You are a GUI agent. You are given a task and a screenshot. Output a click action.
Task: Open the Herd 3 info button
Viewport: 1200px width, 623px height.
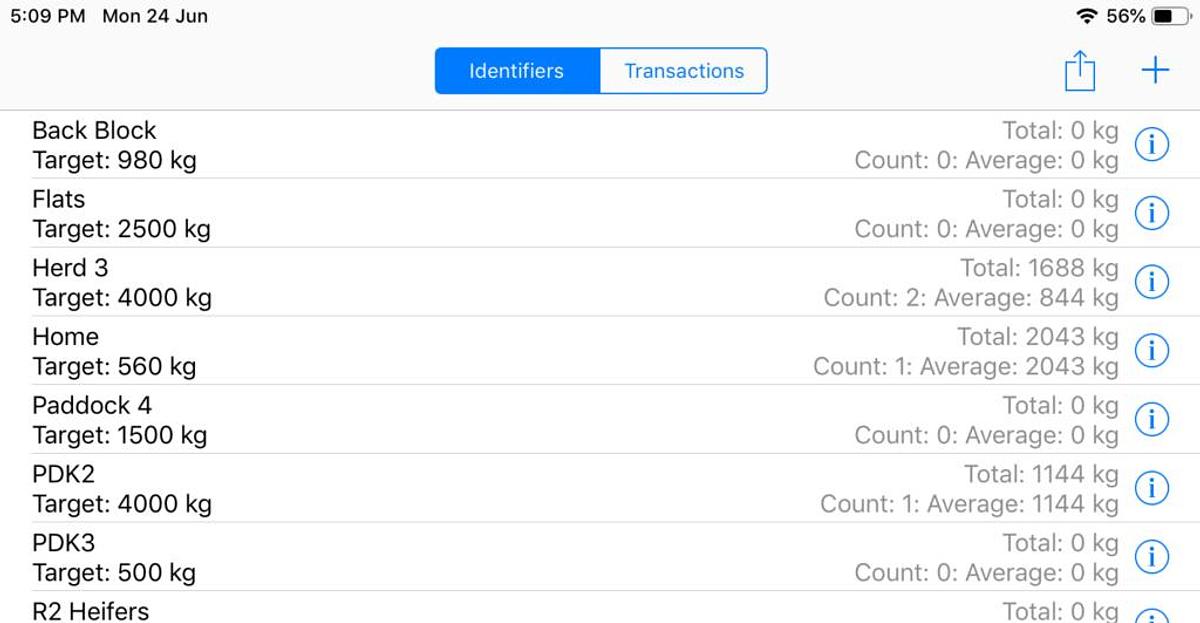(1152, 282)
